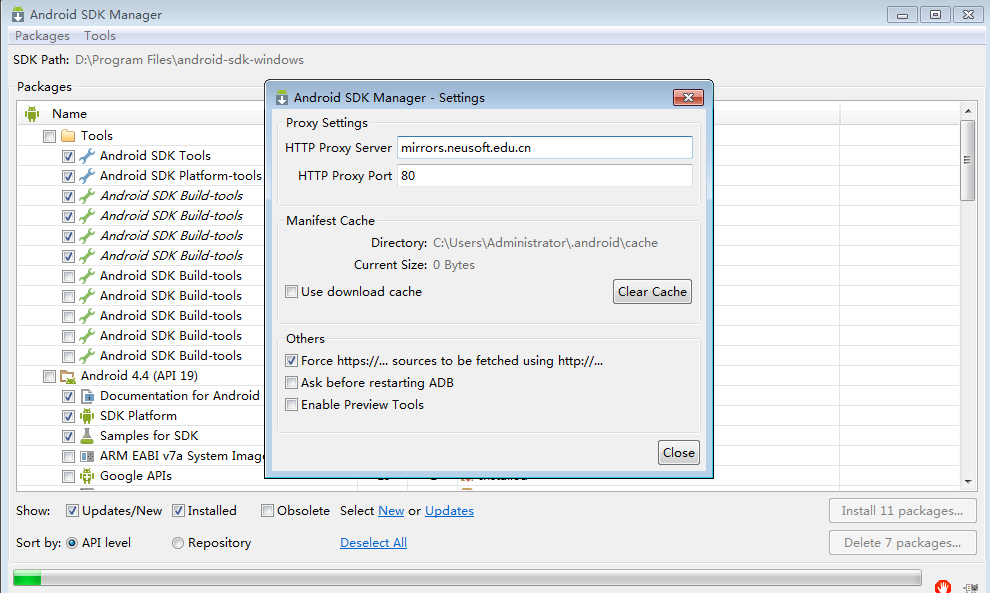Open the log window icon at bottom right
The height and width of the screenshot is (593, 990).
click(x=970, y=587)
